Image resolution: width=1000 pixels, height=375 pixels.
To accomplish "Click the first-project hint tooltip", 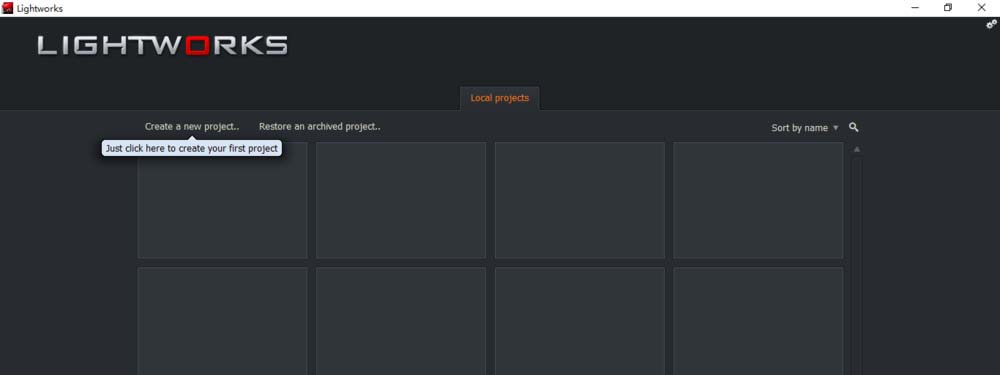I will coord(192,148).
